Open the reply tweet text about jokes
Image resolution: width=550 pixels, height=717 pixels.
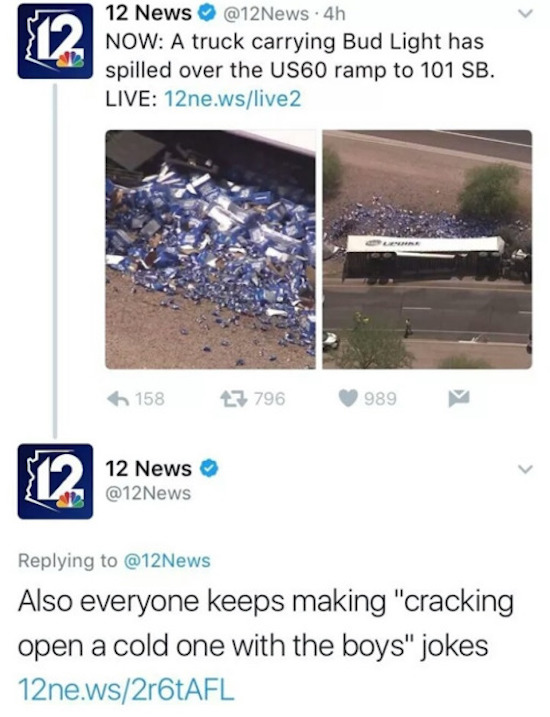click(265, 623)
